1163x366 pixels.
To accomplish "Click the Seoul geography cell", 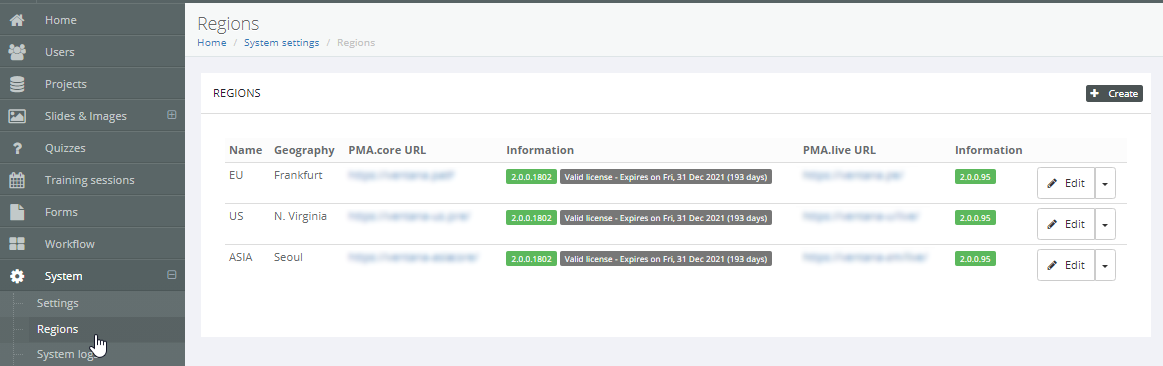I will click(288, 257).
